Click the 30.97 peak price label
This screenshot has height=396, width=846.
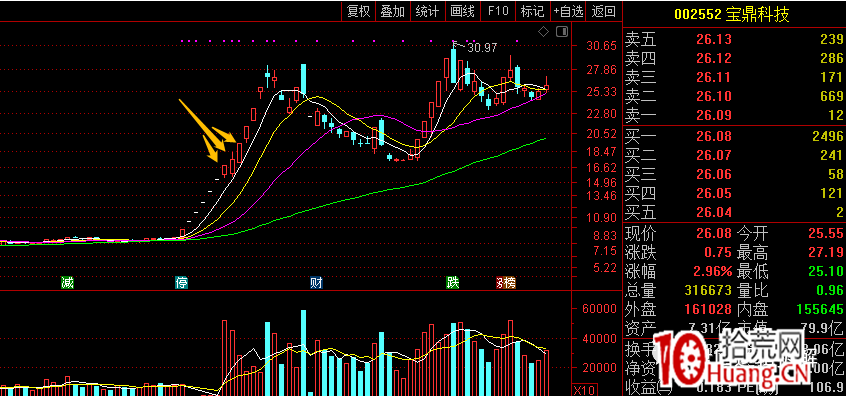click(x=481, y=48)
